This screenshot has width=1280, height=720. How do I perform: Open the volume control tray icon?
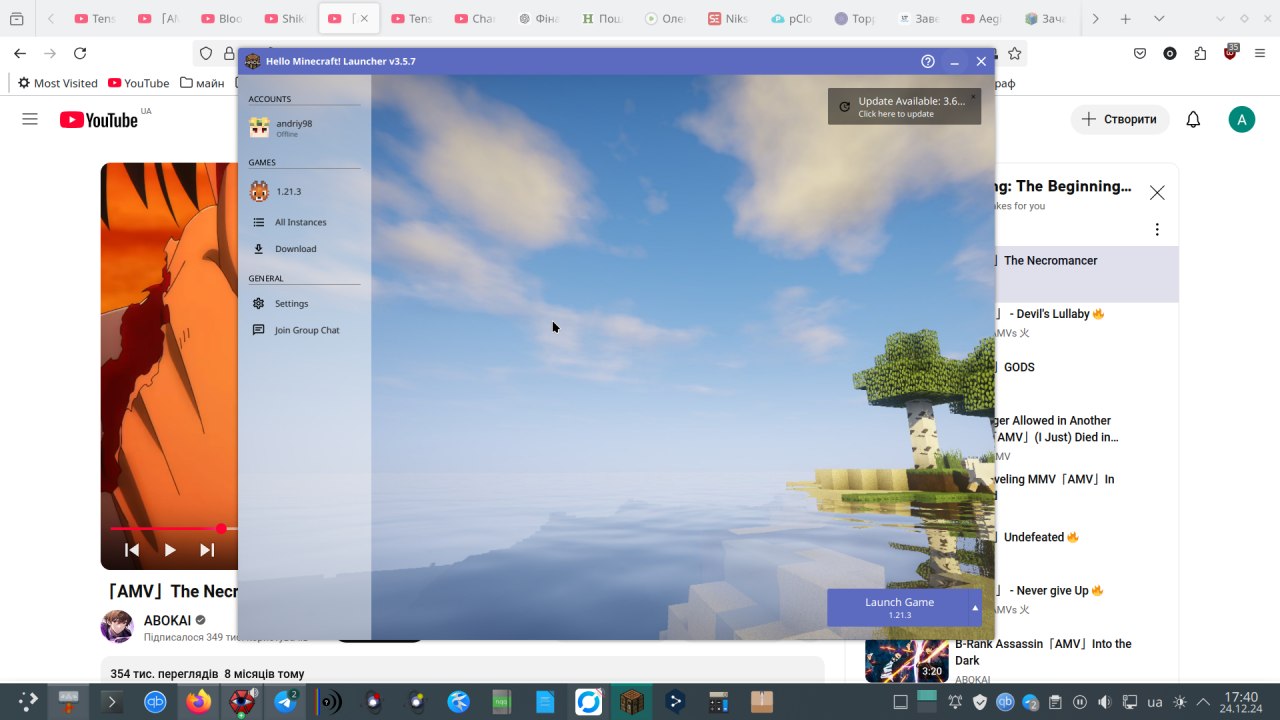pos(1104,702)
